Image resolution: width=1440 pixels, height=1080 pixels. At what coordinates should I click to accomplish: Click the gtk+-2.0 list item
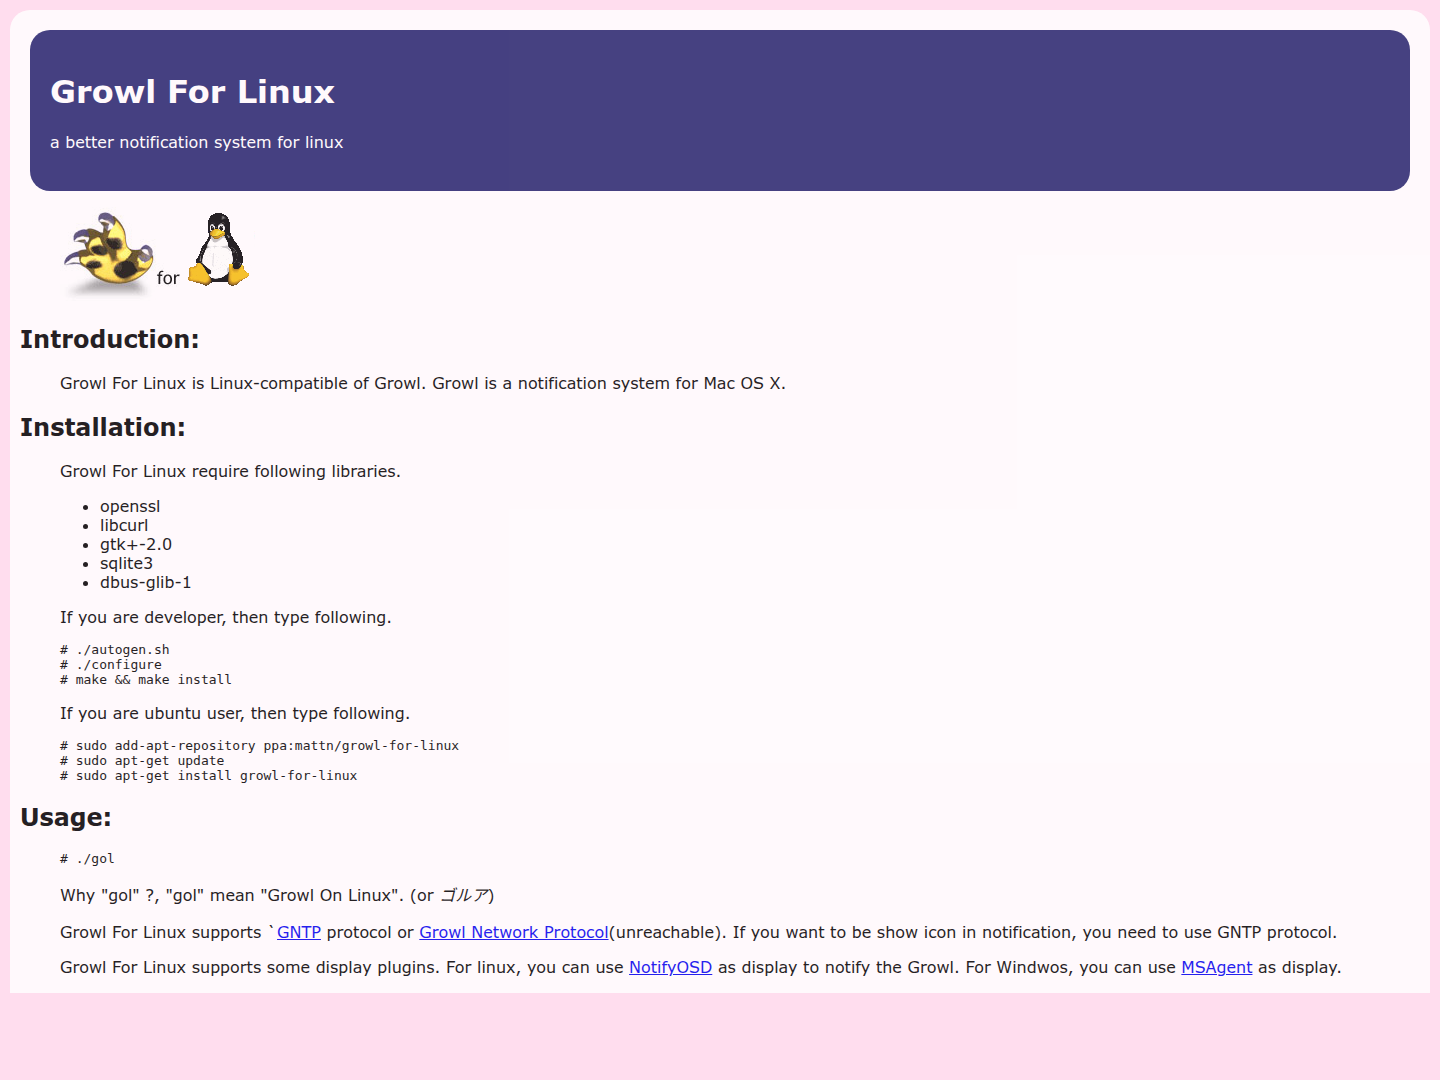(x=136, y=544)
